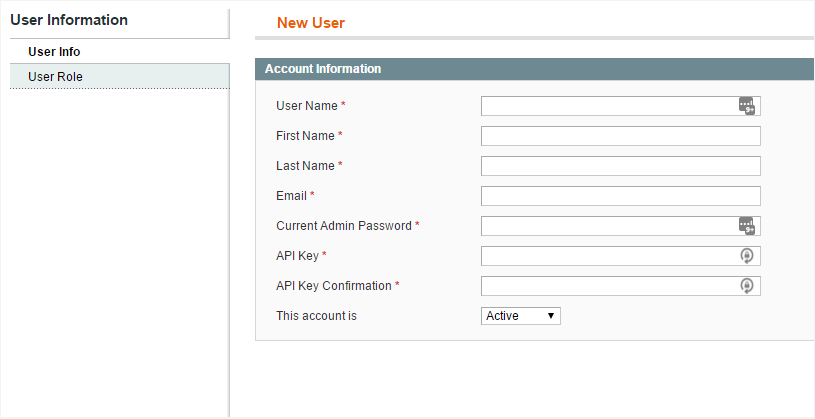
Task: Click password manager icon in Current Admin Password field
Action: [747, 226]
